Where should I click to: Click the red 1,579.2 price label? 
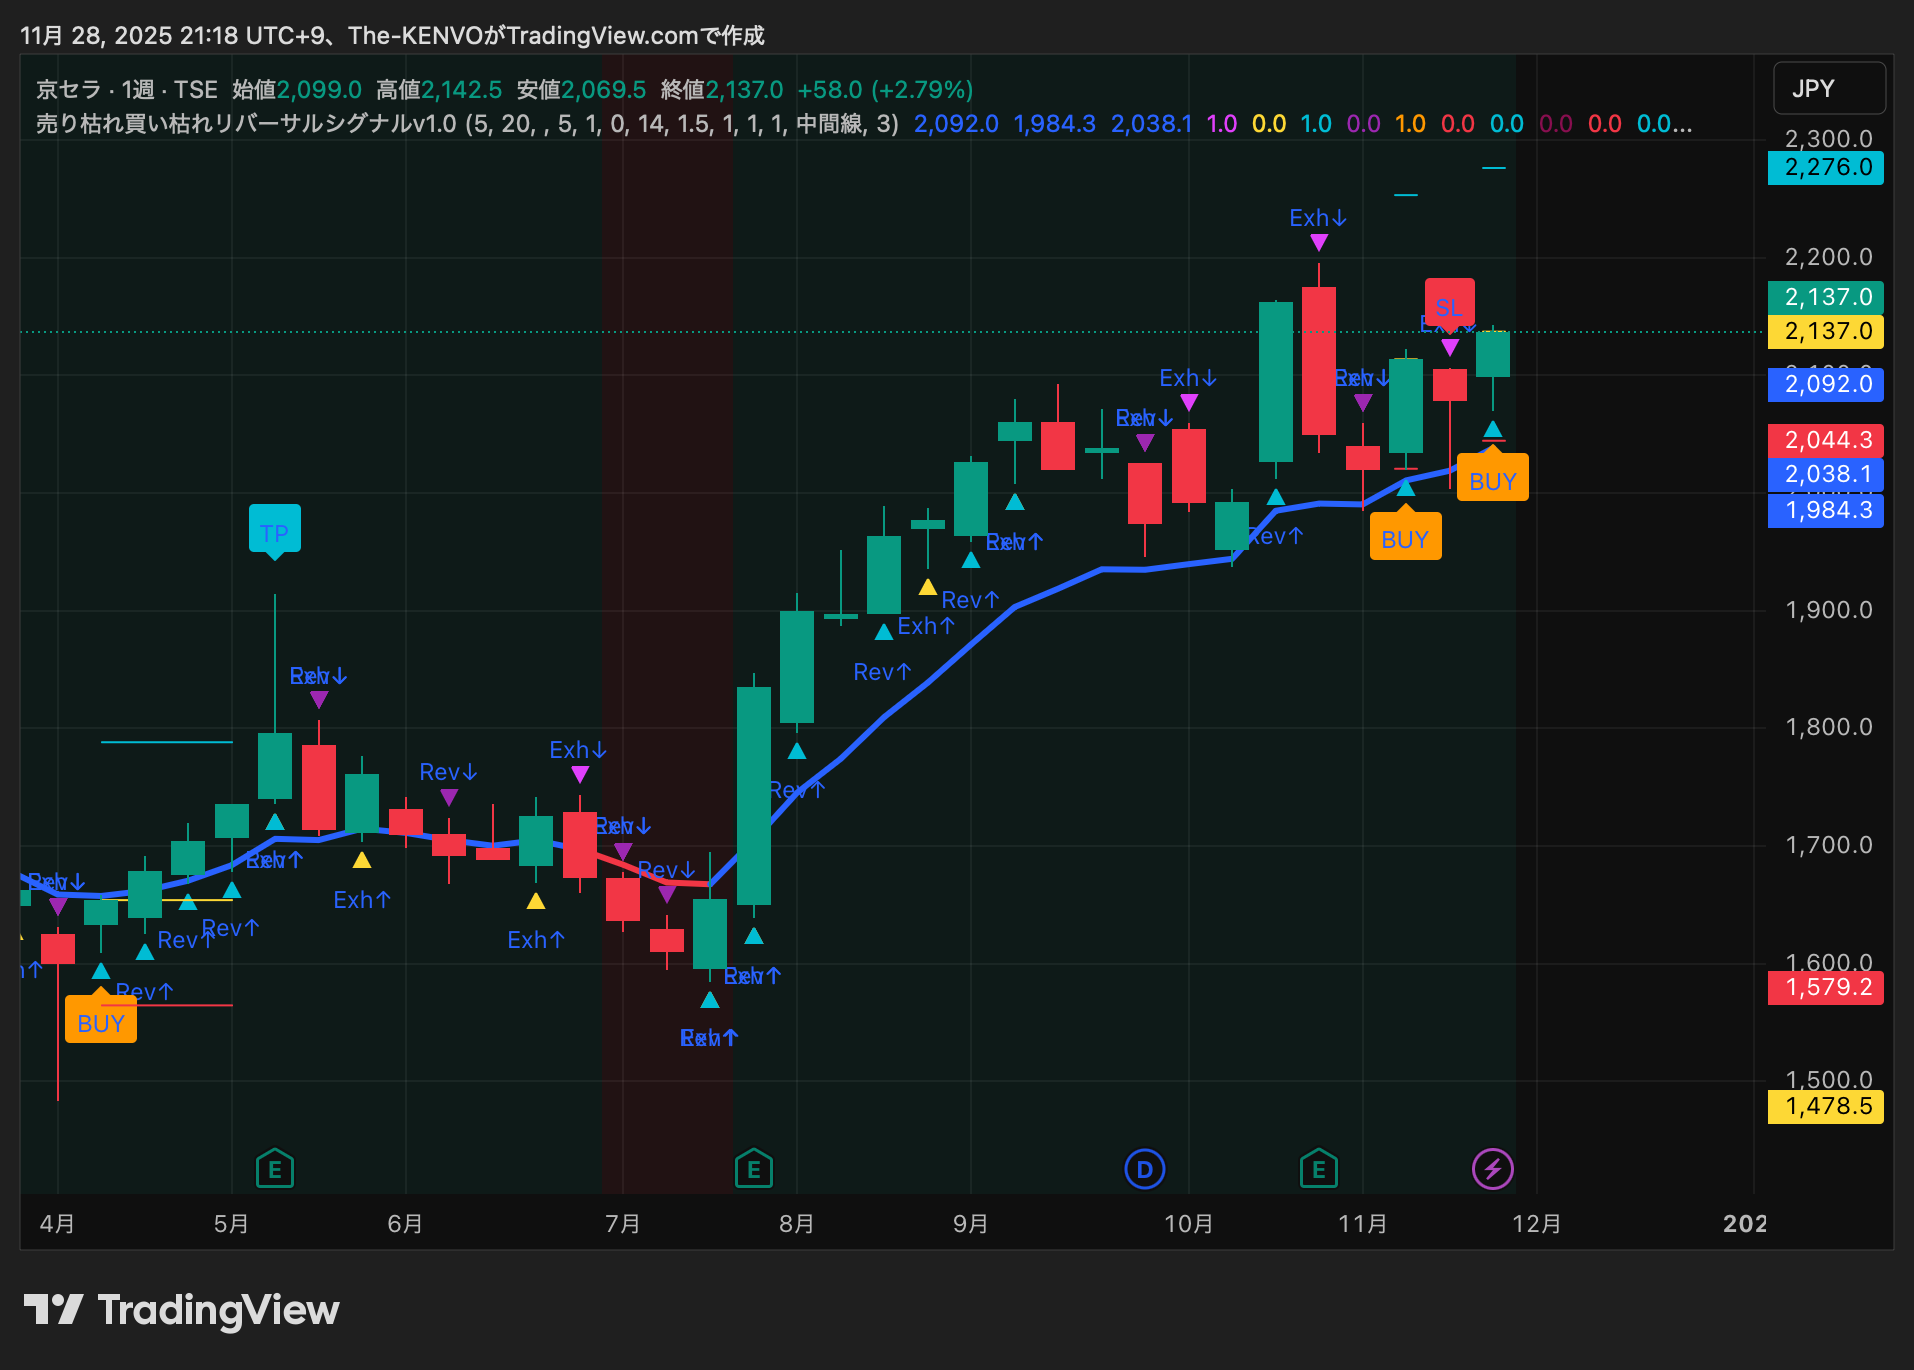point(1826,987)
